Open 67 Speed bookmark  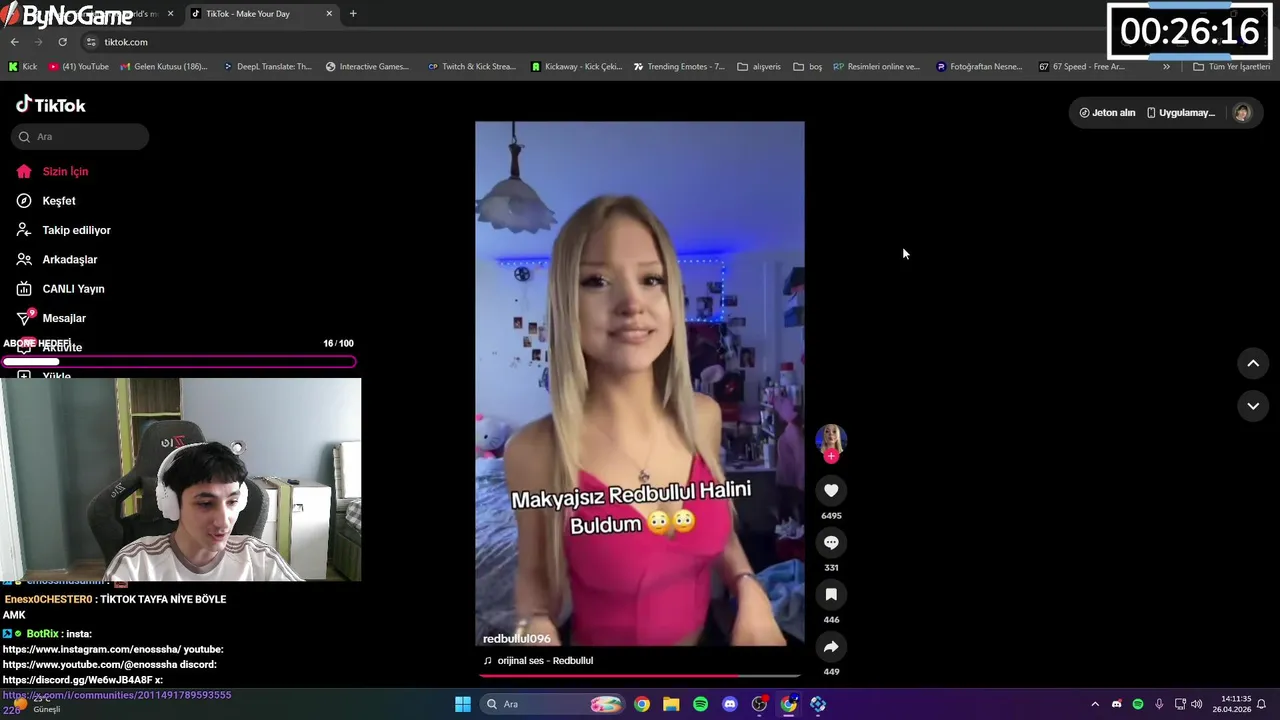coord(1081,67)
